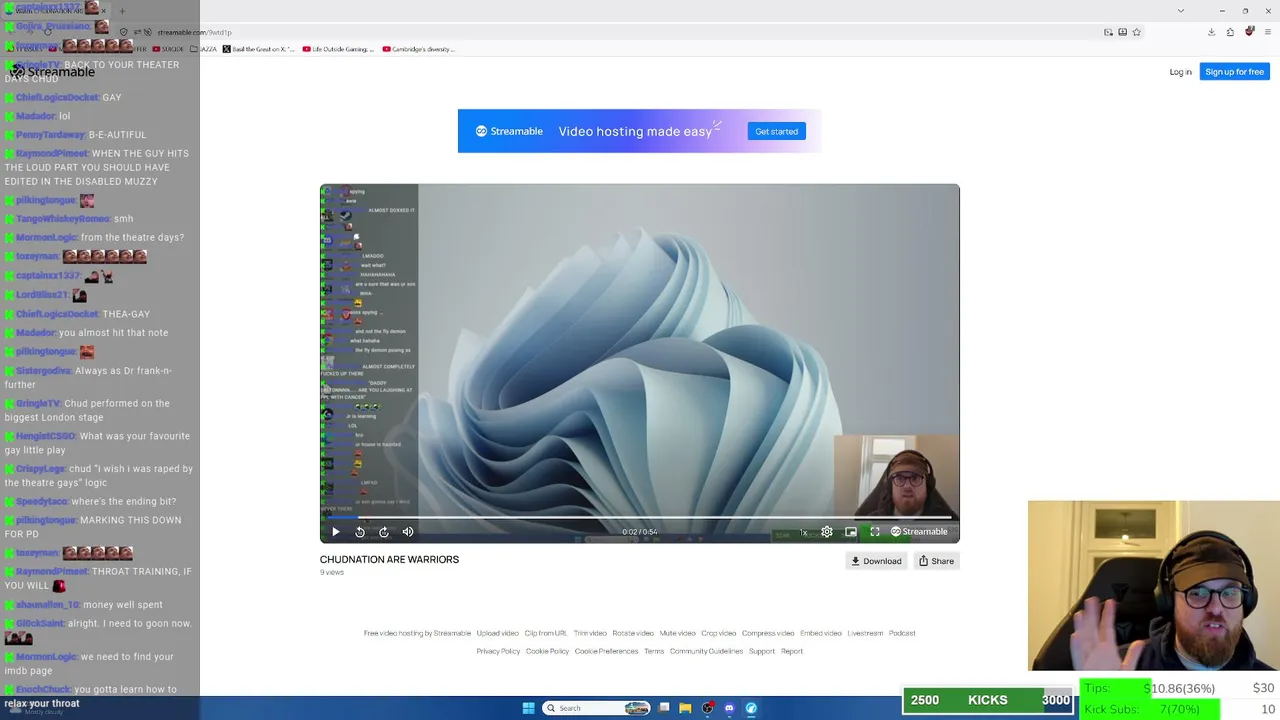The image size is (1280, 720).
Task: Open the Basil the Great on X bookmark
Action: click(x=258, y=49)
